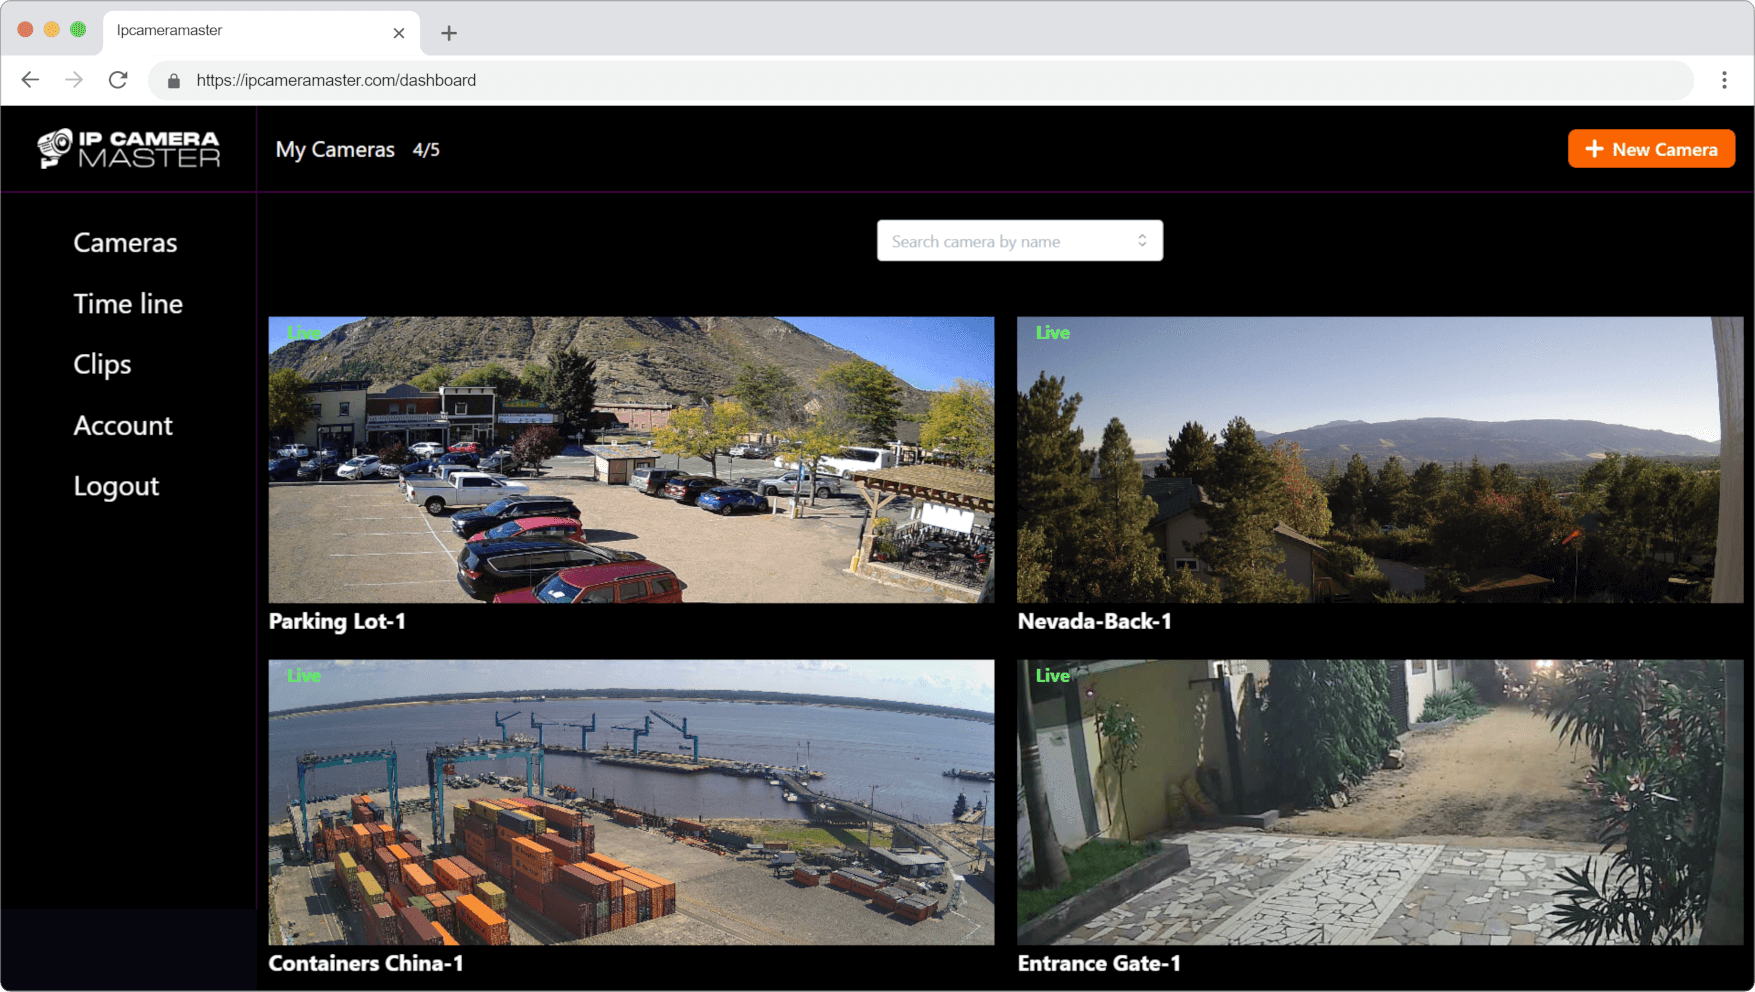Viewport: 1755px width, 992px height.
Task: Click the padlock site info icon
Action: tap(174, 81)
